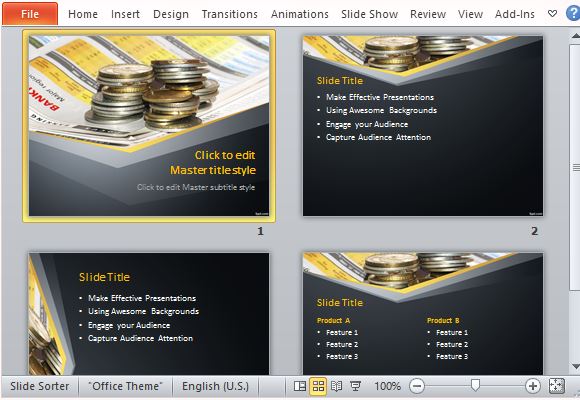Click the zoom out minus button

tap(417, 386)
